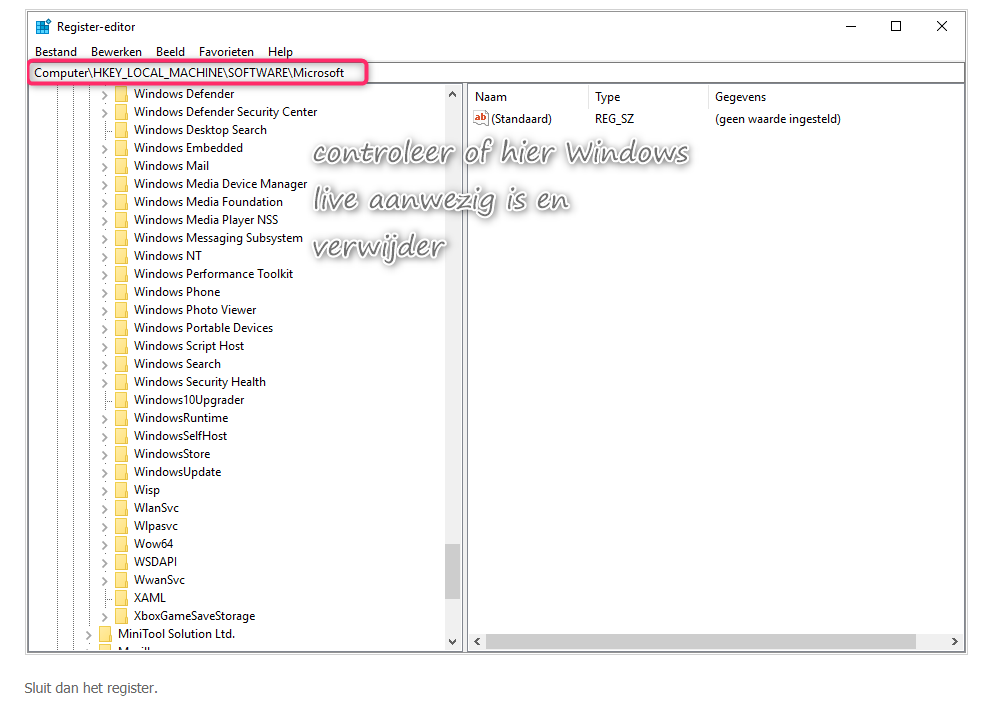This screenshot has width=1001, height=707.
Task: Select the Windows Messaging Subsystem folder icon
Action: point(121,238)
